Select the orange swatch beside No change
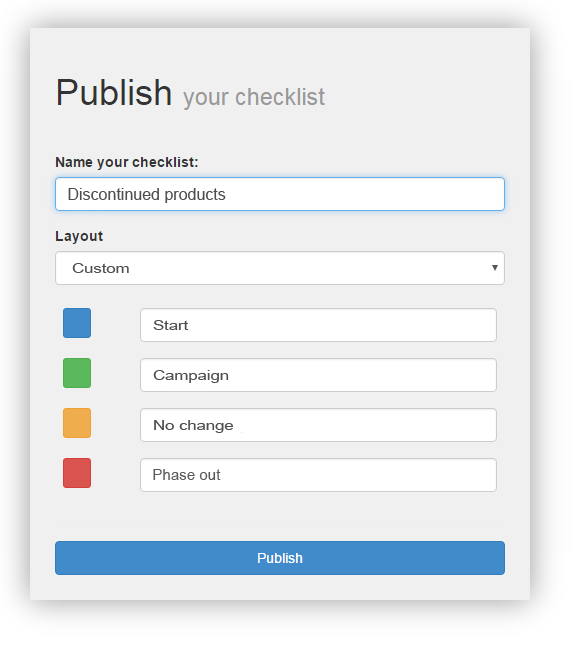 pyautogui.click(x=77, y=423)
